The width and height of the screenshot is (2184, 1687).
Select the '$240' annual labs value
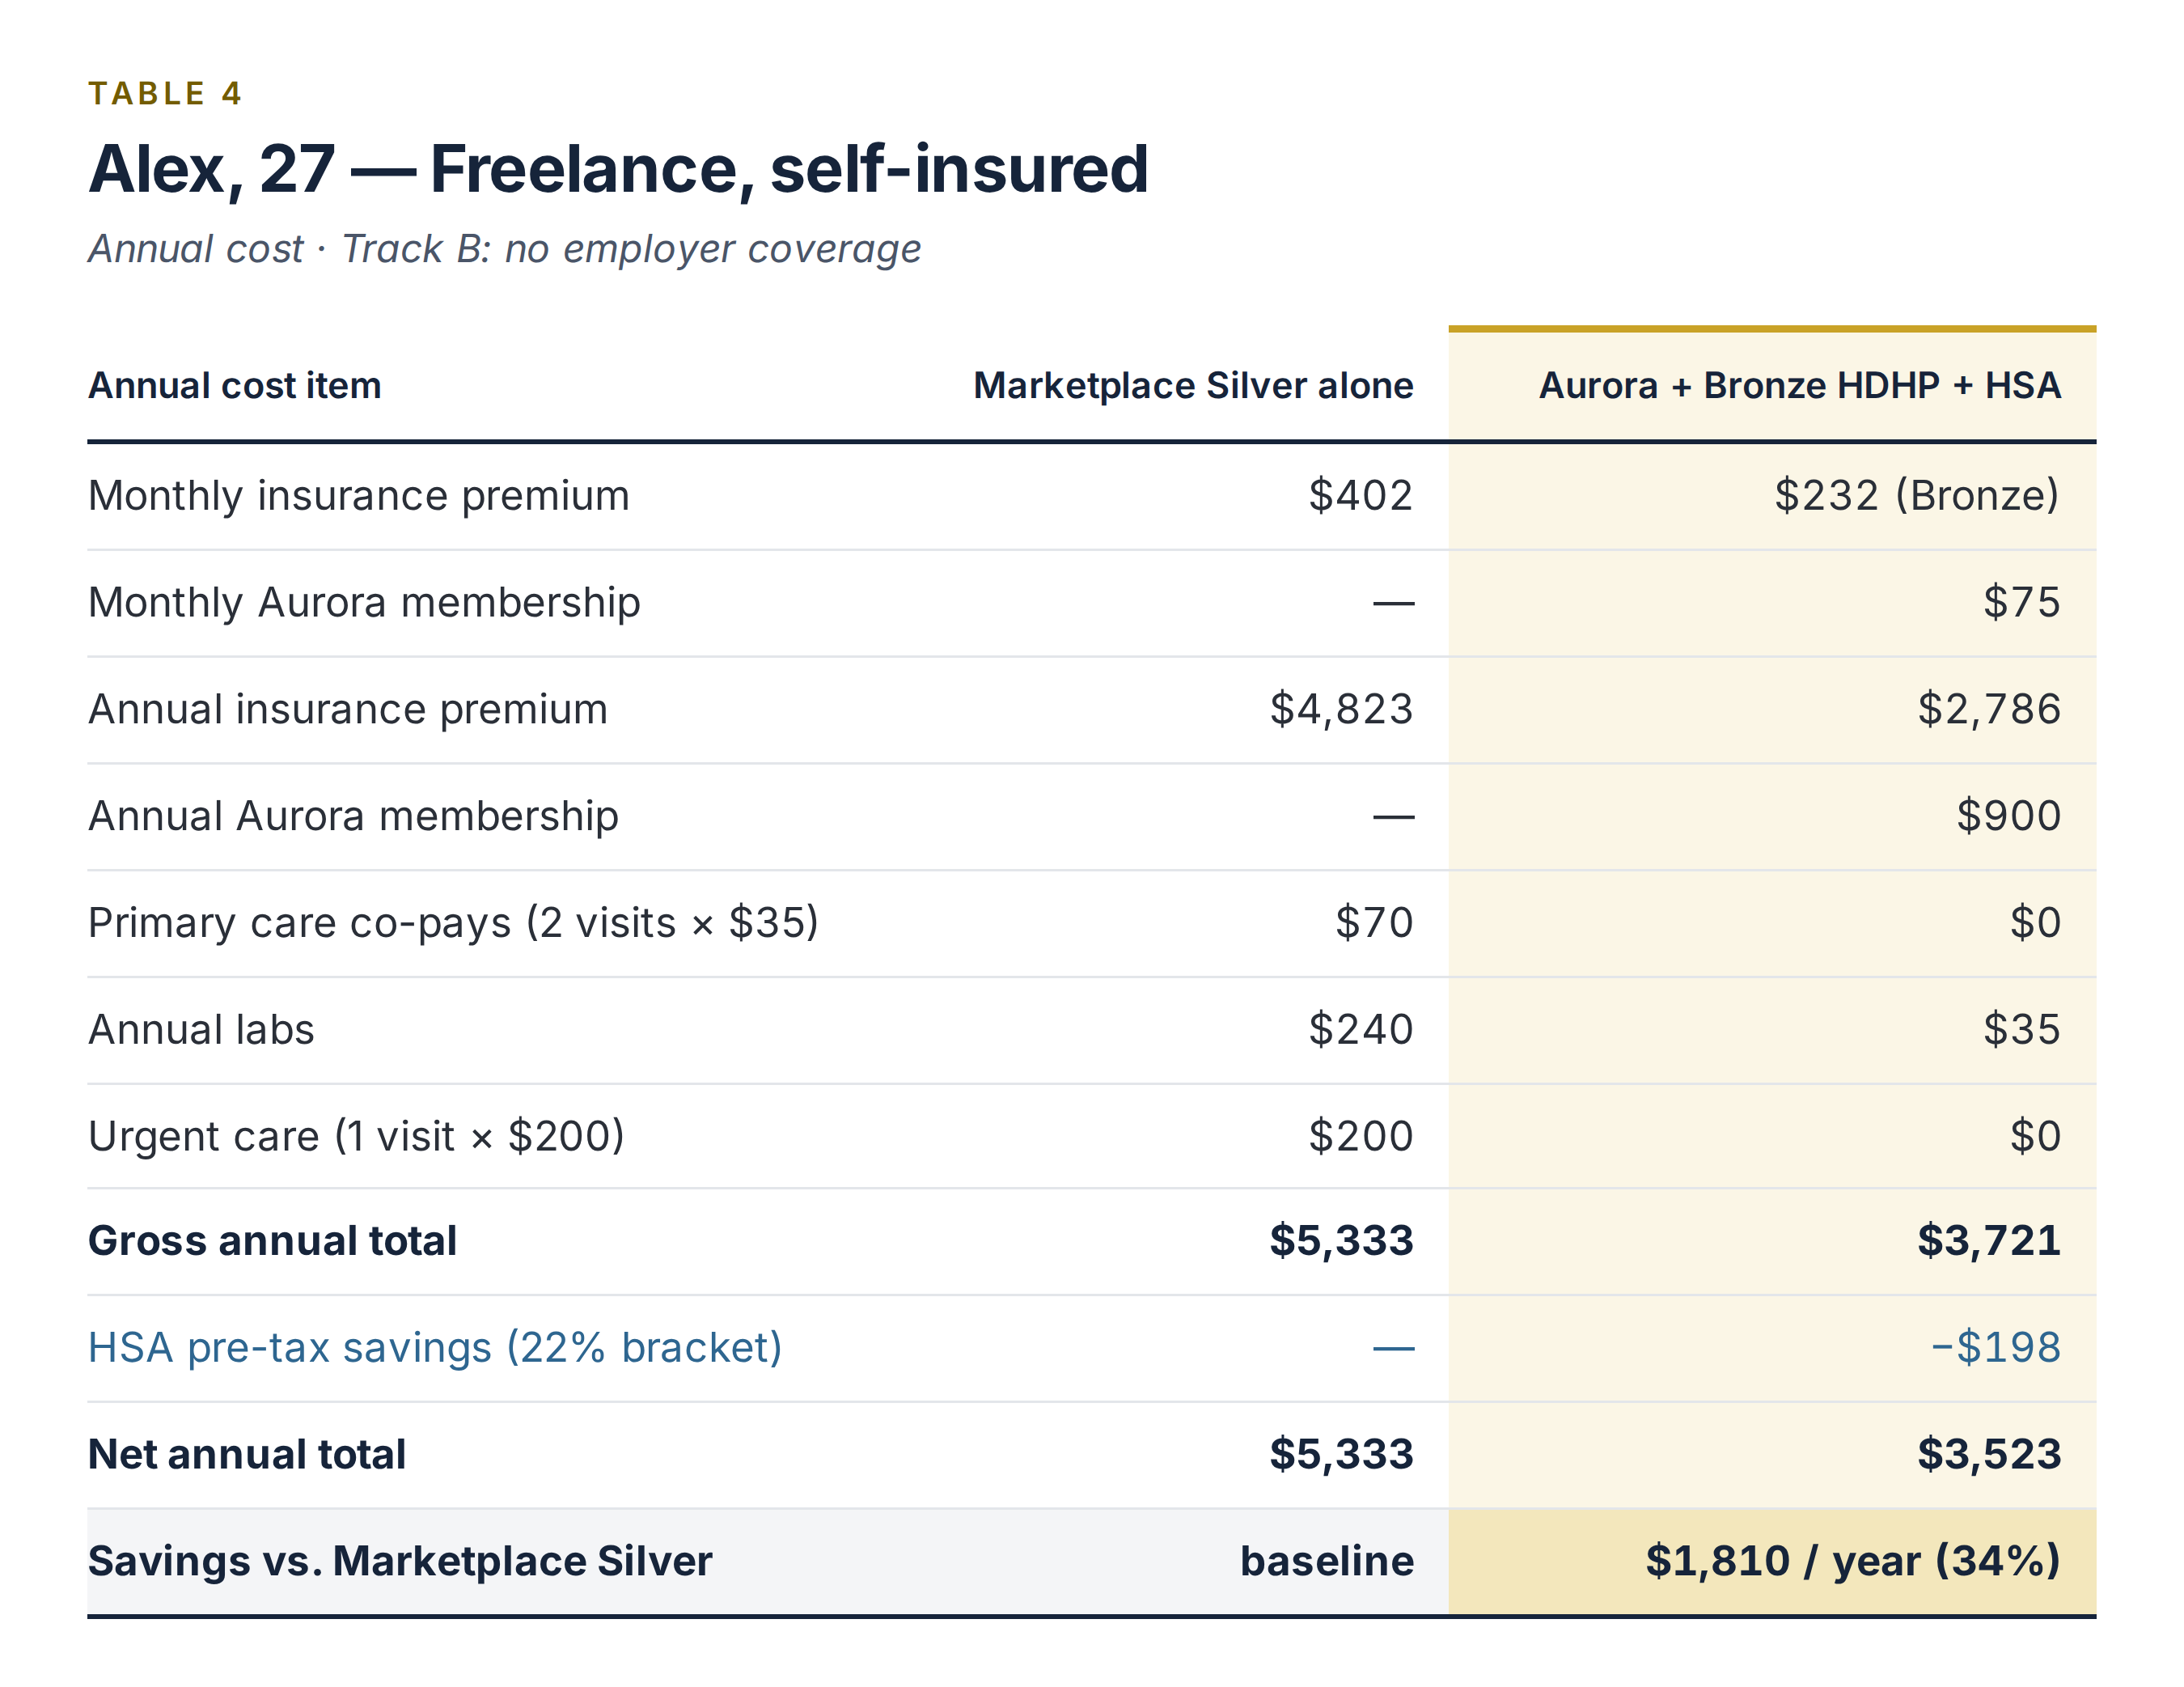[1361, 1030]
